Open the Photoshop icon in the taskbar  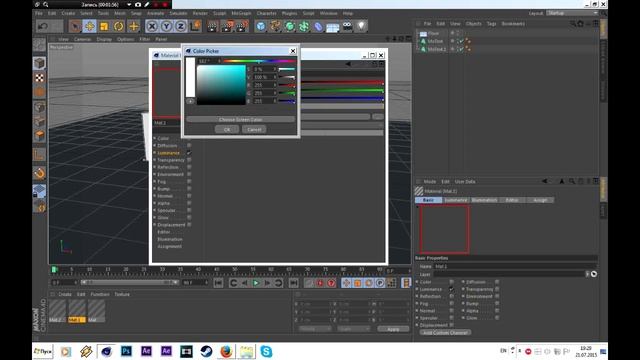click(126, 351)
